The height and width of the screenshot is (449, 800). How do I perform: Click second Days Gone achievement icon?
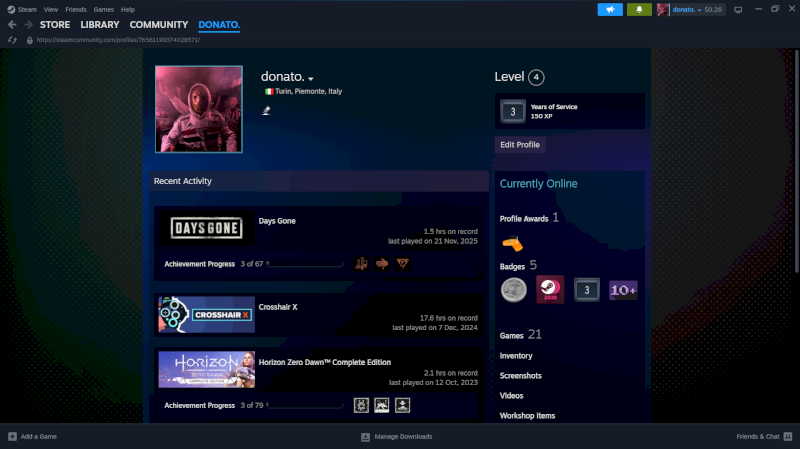[x=382, y=264]
